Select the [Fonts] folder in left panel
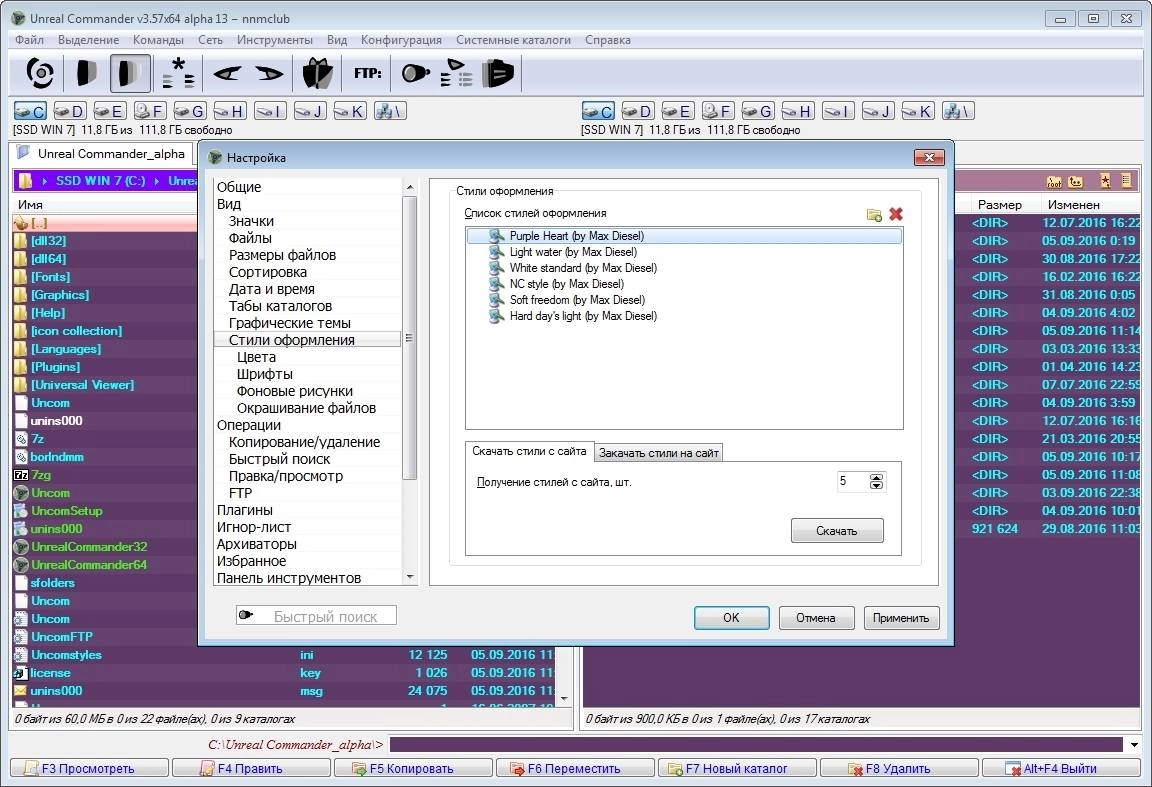This screenshot has width=1152, height=787. 50,277
